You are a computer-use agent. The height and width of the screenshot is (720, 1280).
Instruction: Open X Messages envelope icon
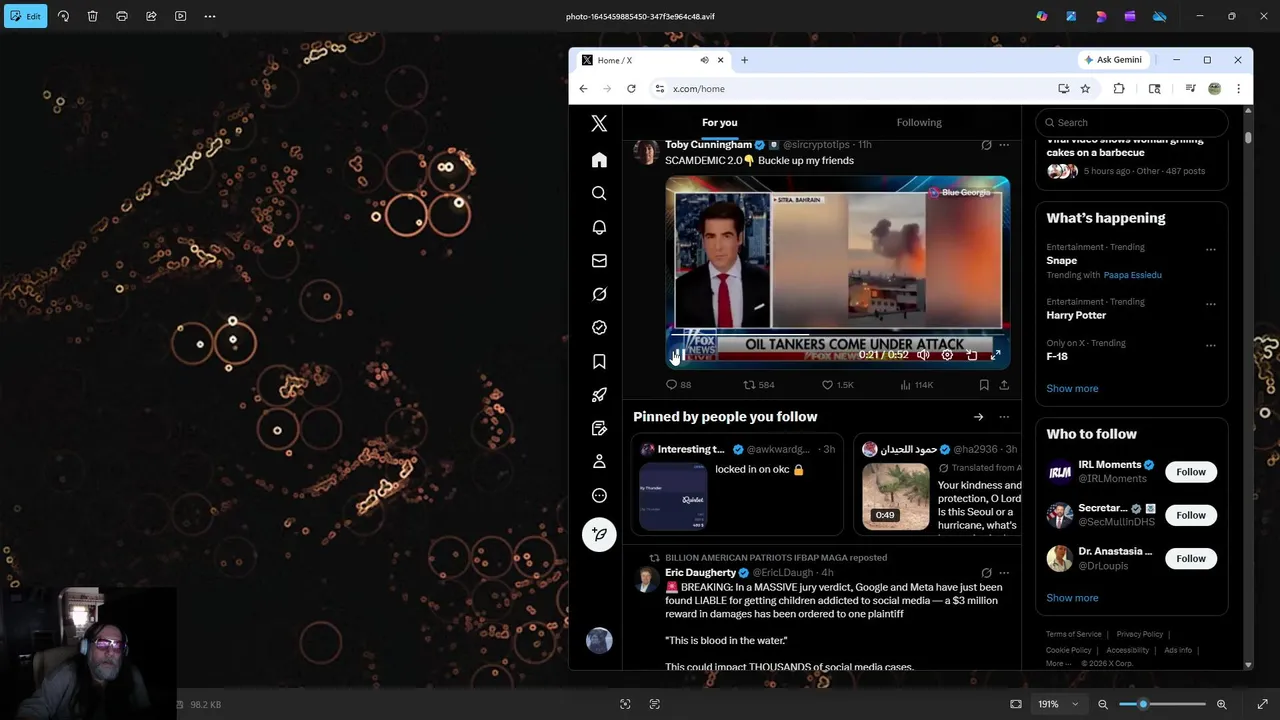[599, 260]
